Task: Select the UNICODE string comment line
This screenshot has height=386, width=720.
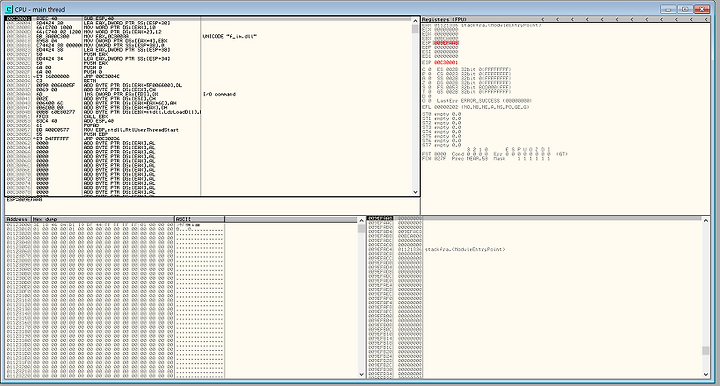Action: click(x=230, y=36)
